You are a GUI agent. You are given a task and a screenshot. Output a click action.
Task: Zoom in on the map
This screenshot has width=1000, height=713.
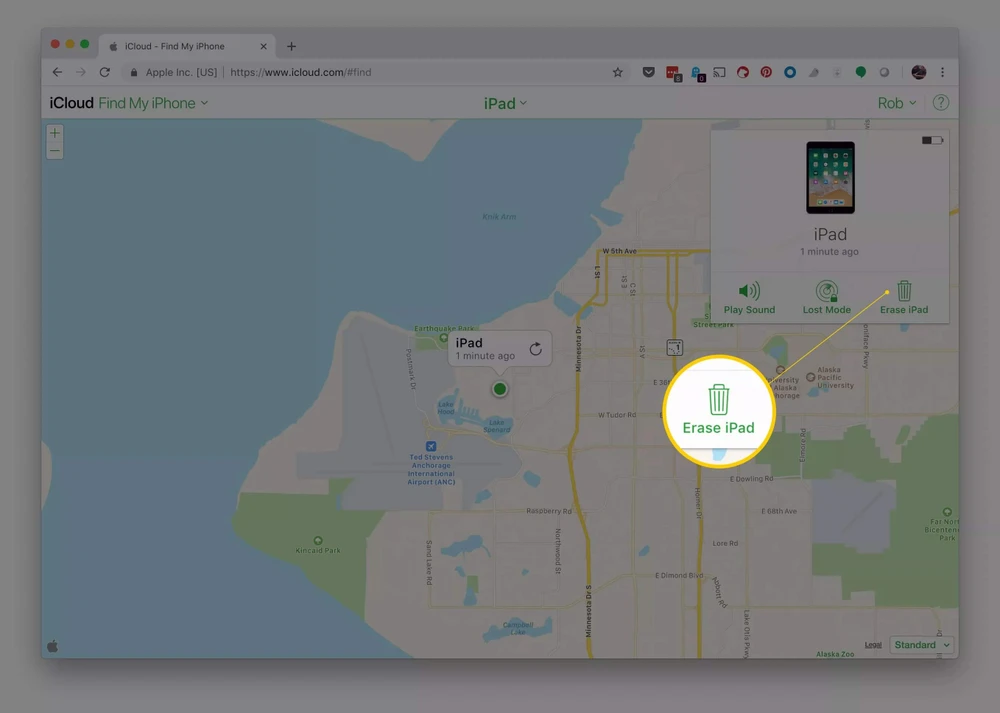pyautogui.click(x=55, y=133)
